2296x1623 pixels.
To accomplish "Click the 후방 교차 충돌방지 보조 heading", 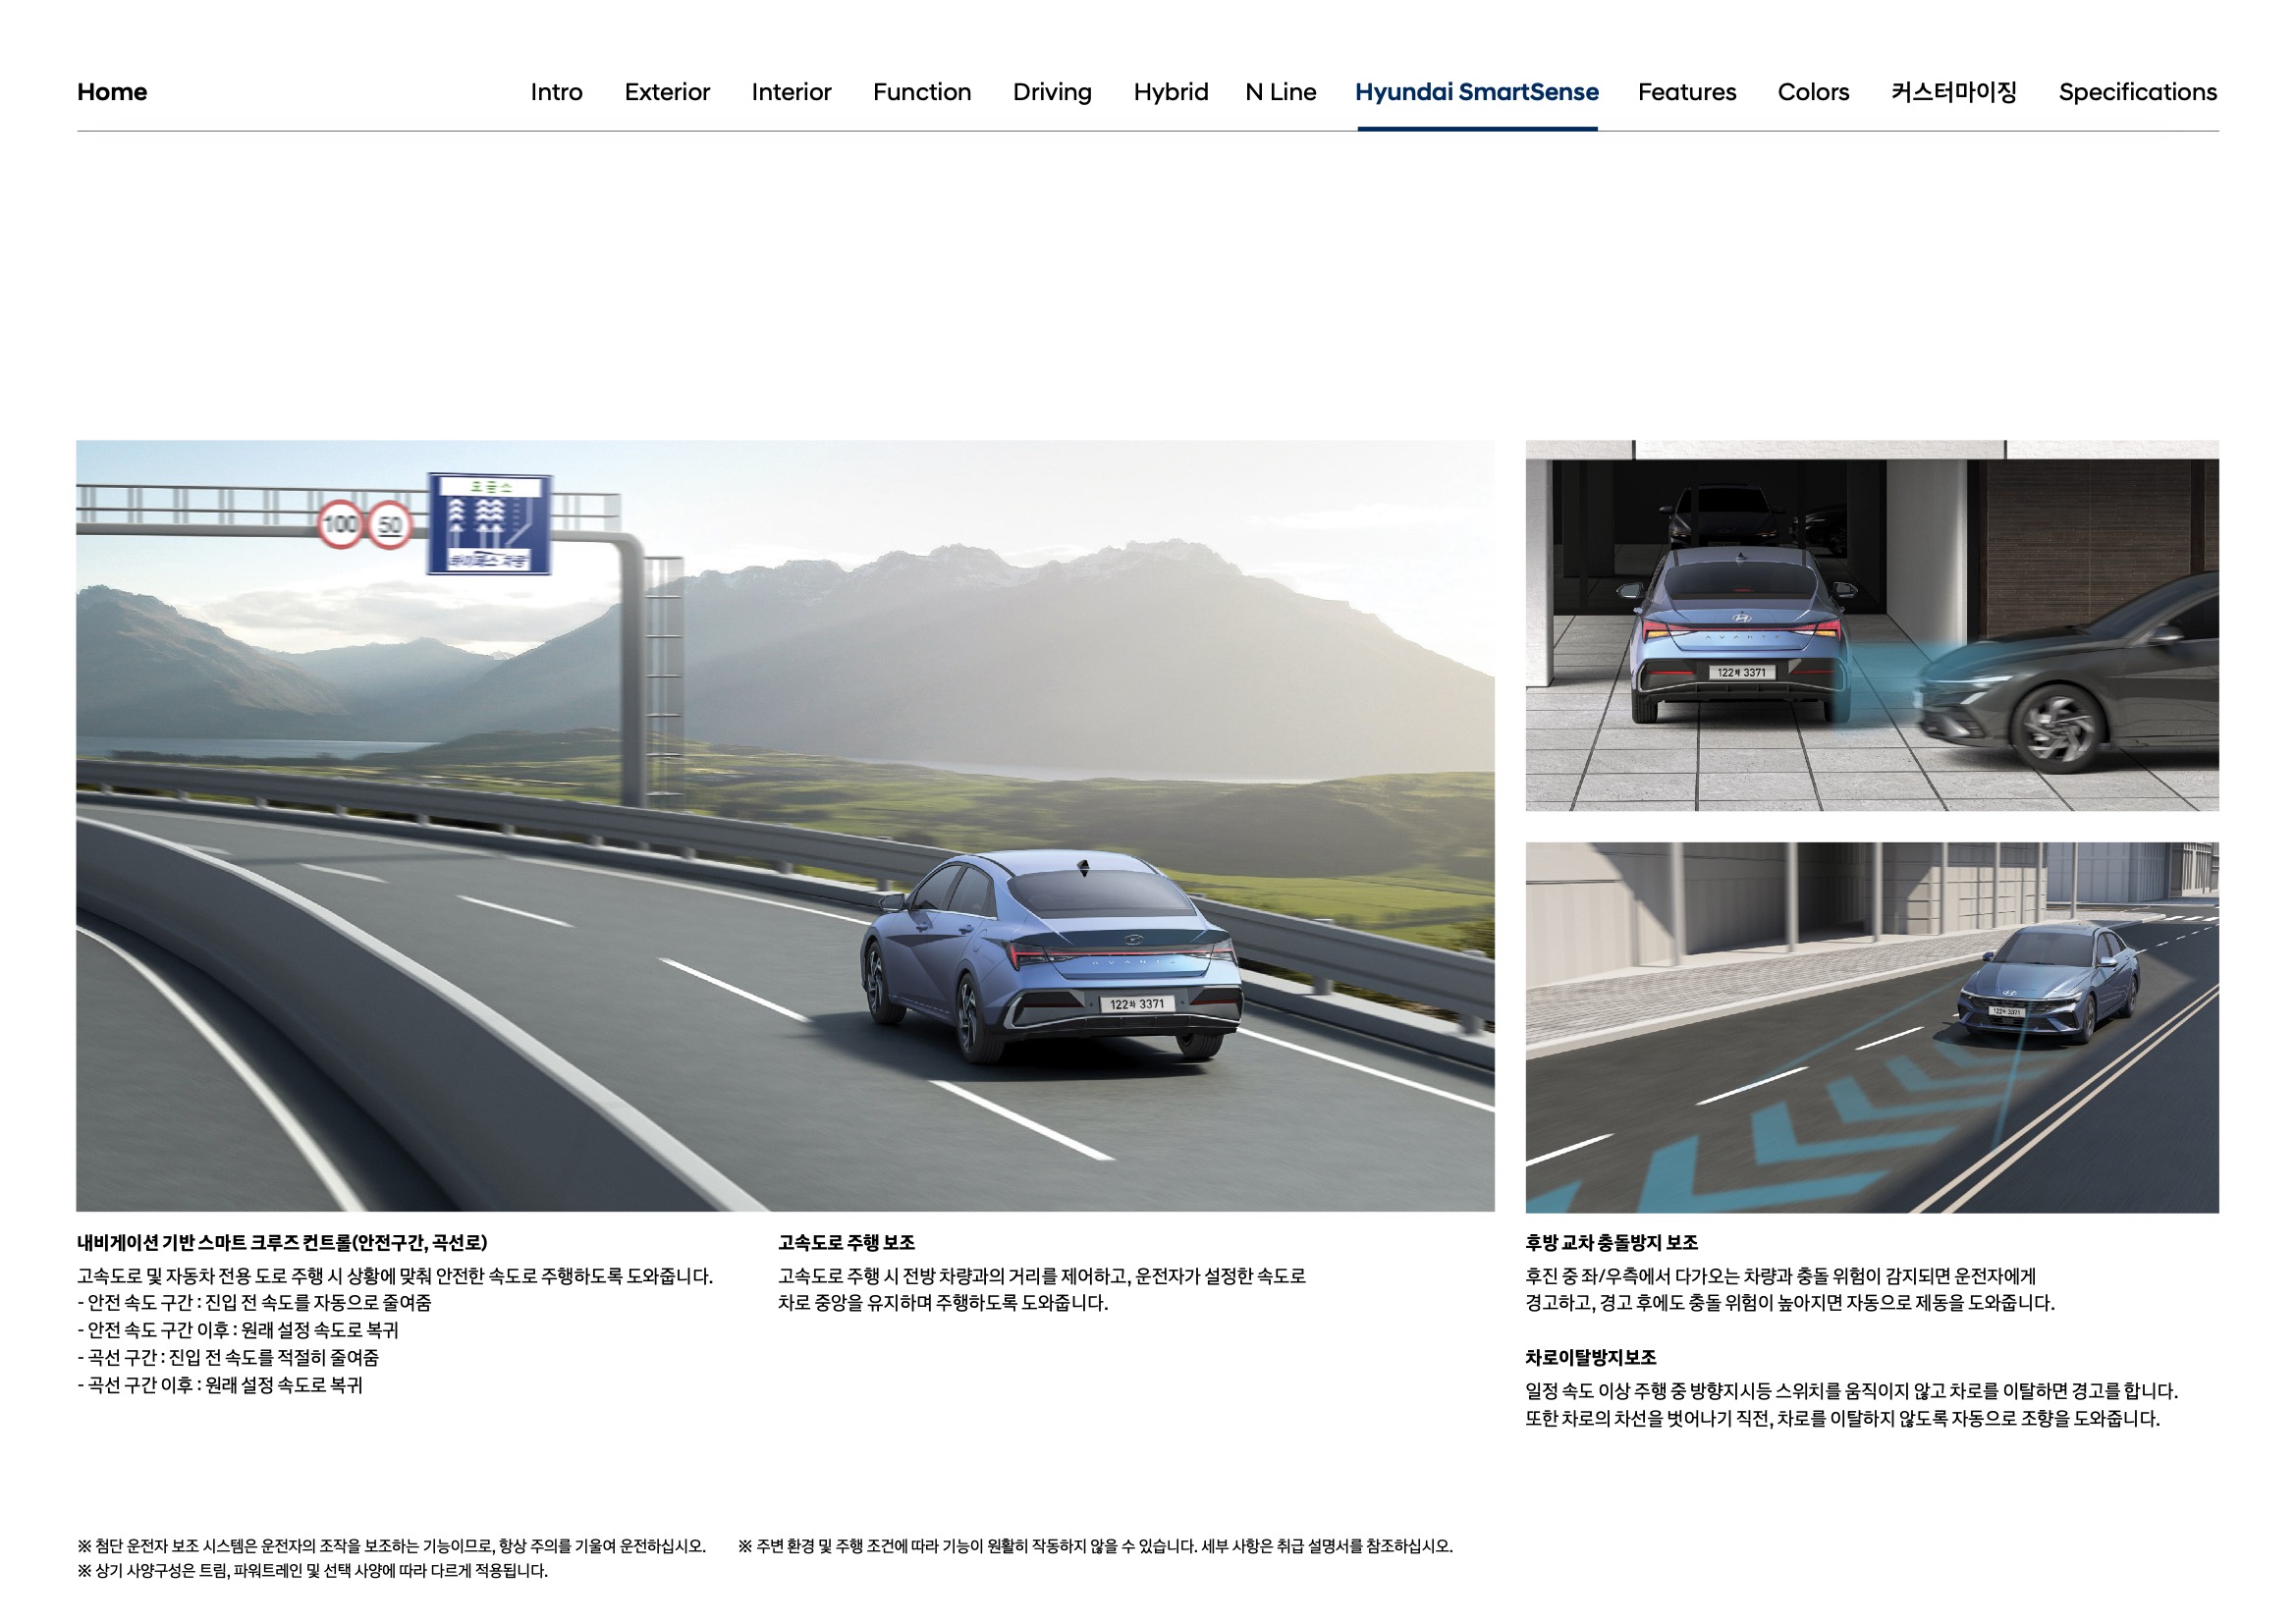I will 1611,1242.
